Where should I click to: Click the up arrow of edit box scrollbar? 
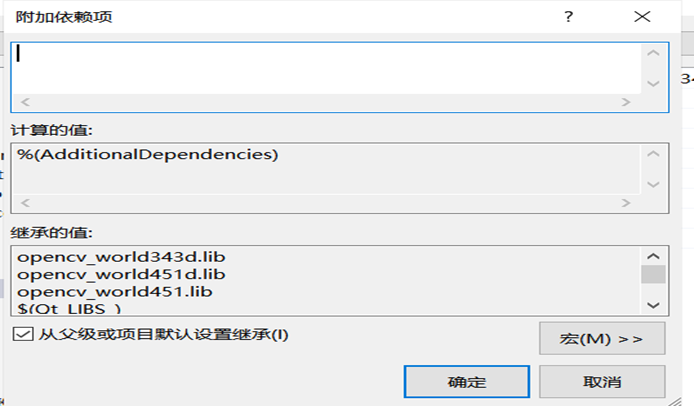tap(653, 53)
